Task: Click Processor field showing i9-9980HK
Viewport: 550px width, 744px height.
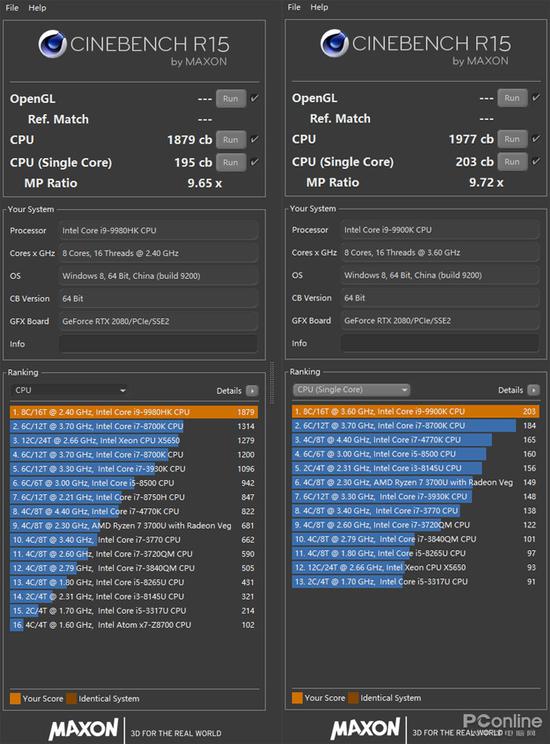Action: (x=158, y=231)
